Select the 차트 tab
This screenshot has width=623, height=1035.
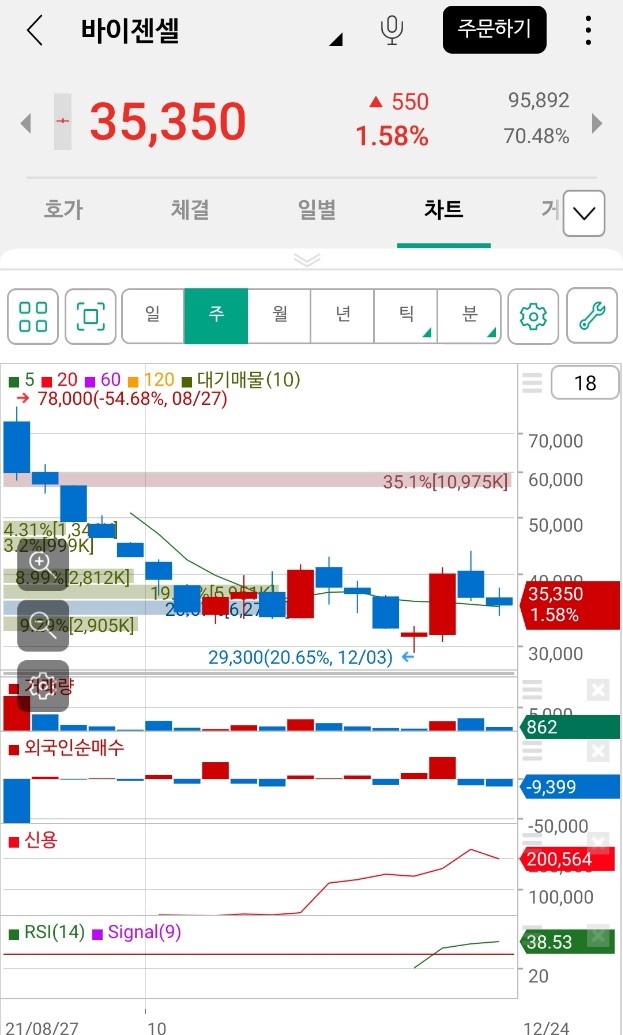(x=443, y=210)
